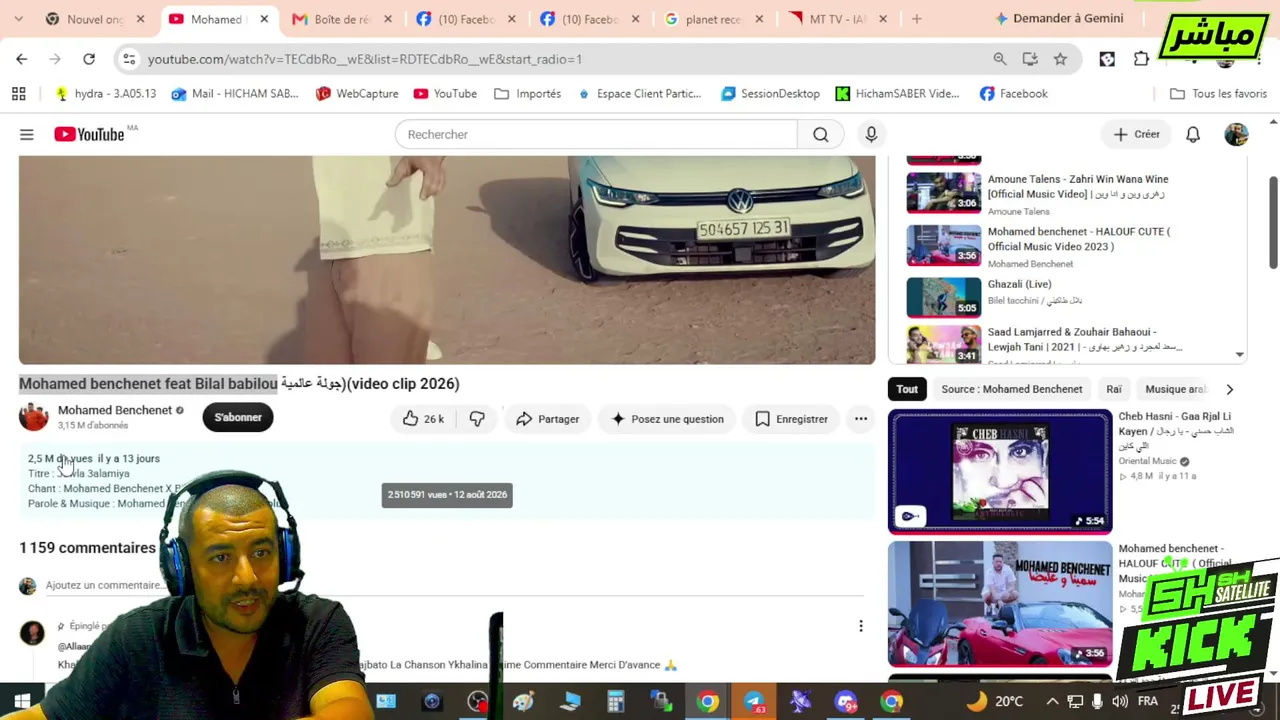This screenshot has height=720, width=1280.
Task: Click the Partager share button
Action: 547,419
